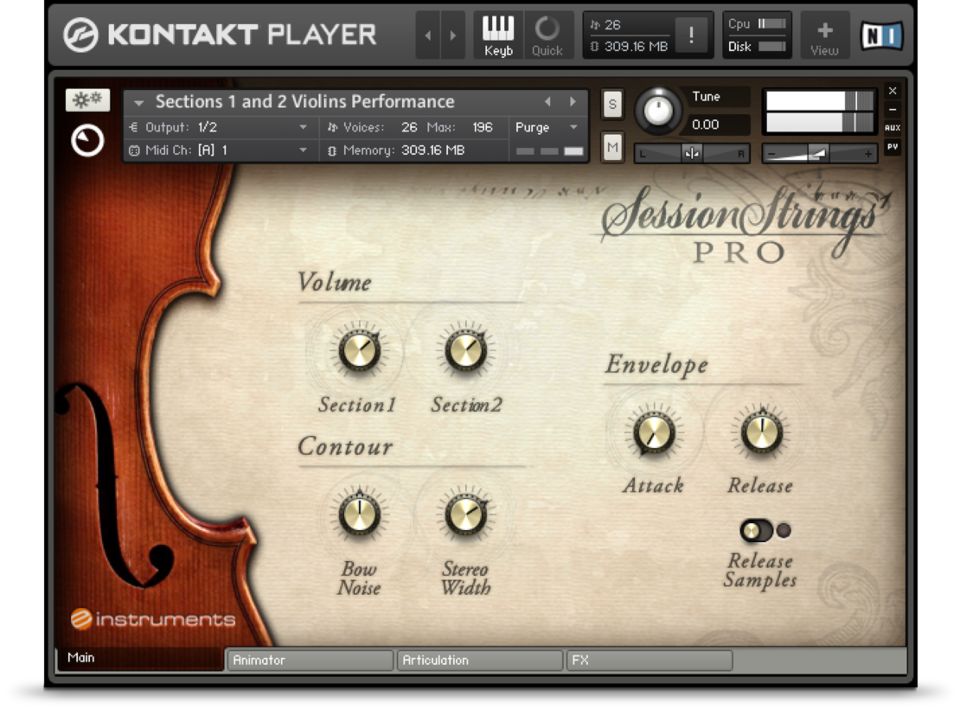Image resolution: width=960 pixels, height=709 pixels.
Task: Center the pan slider
Action: point(690,153)
